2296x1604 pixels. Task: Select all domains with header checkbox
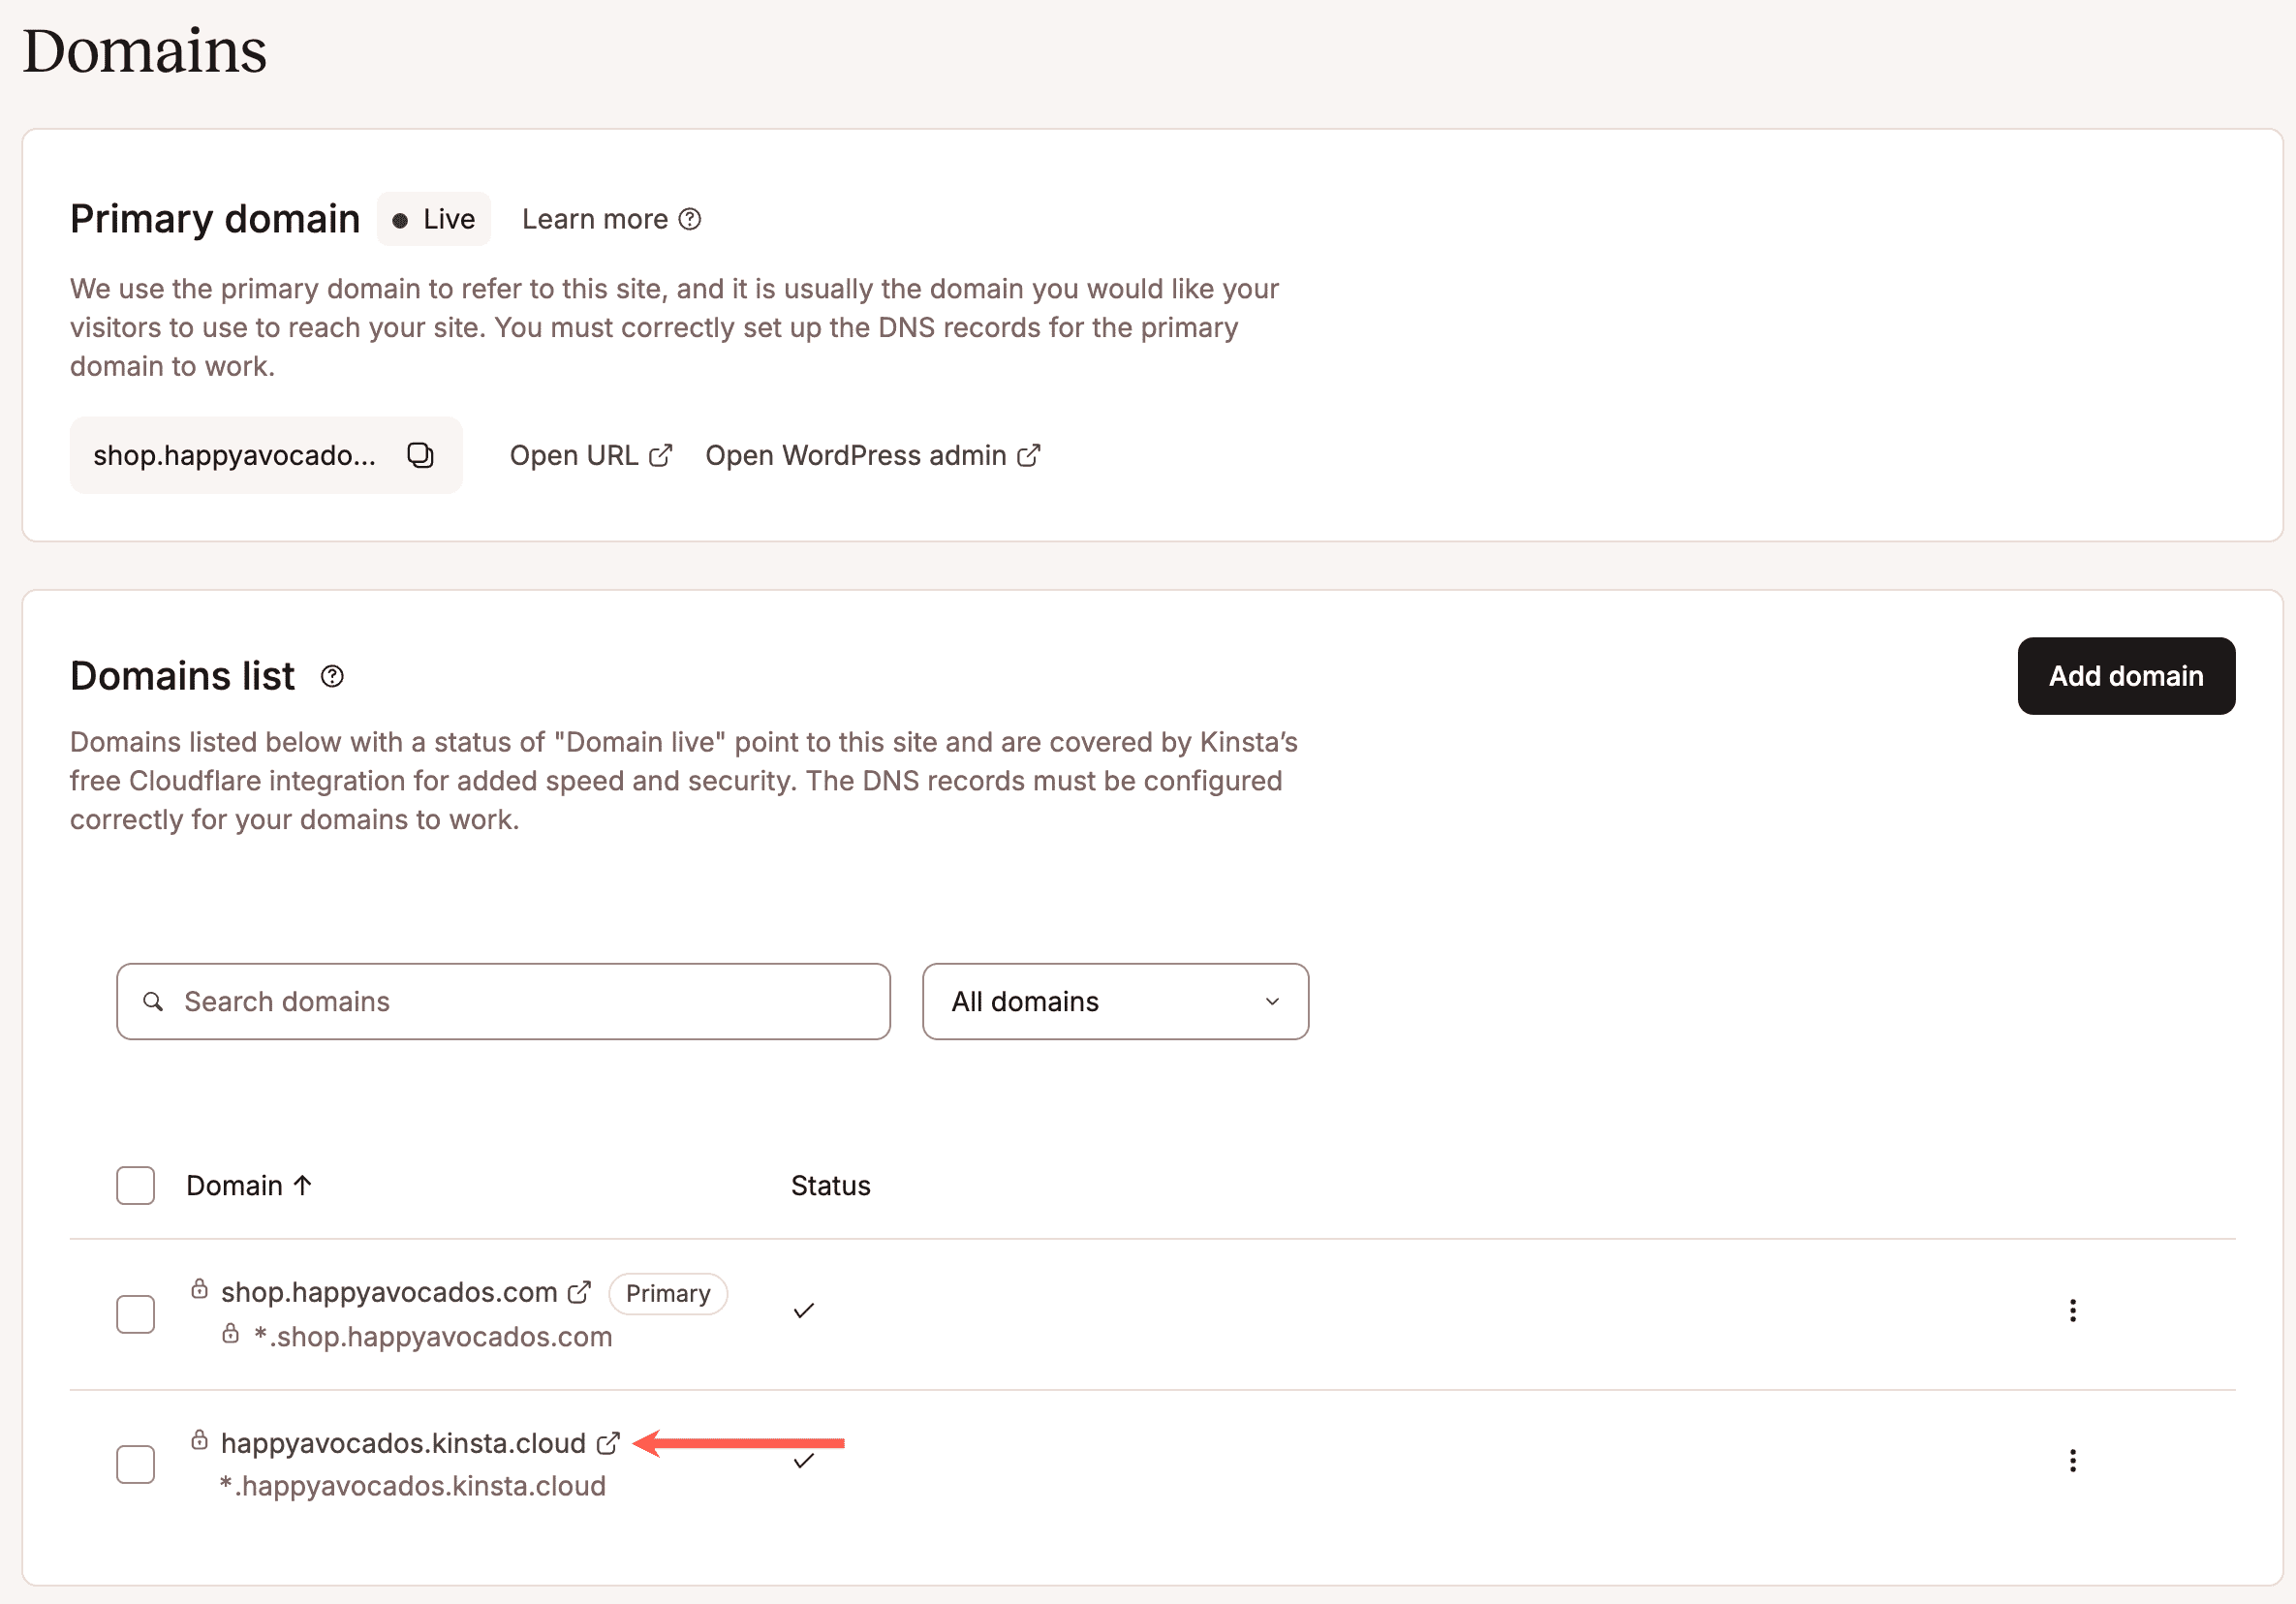click(x=134, y=1185)
